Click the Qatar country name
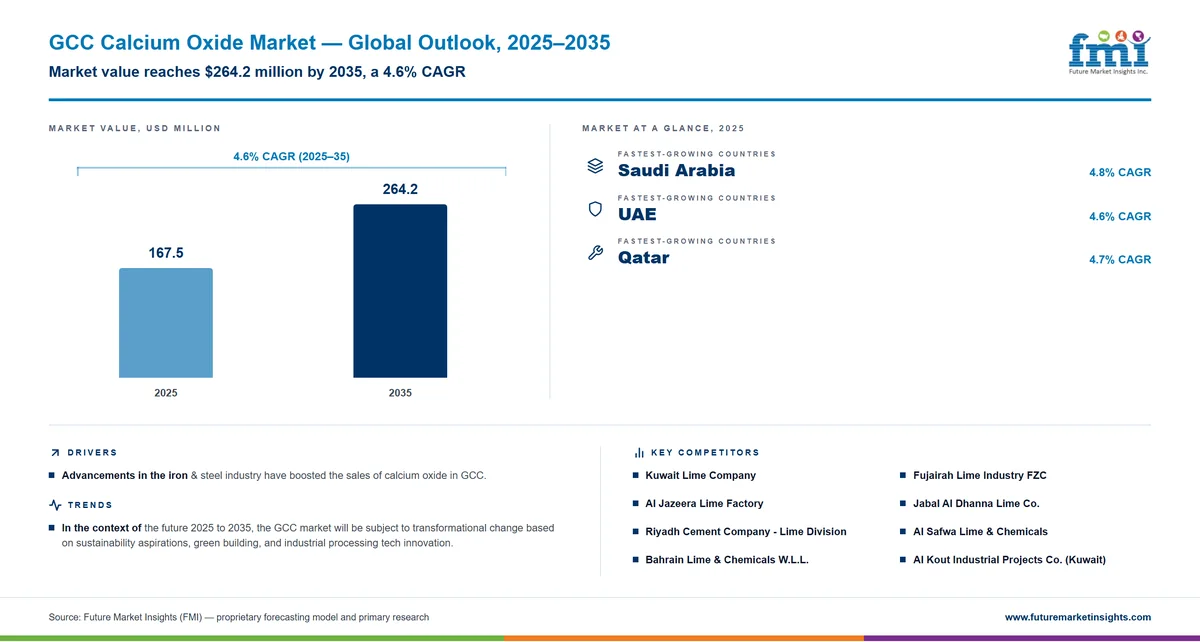The height and width of the screenshot is (642, 1200). (643, 258)
